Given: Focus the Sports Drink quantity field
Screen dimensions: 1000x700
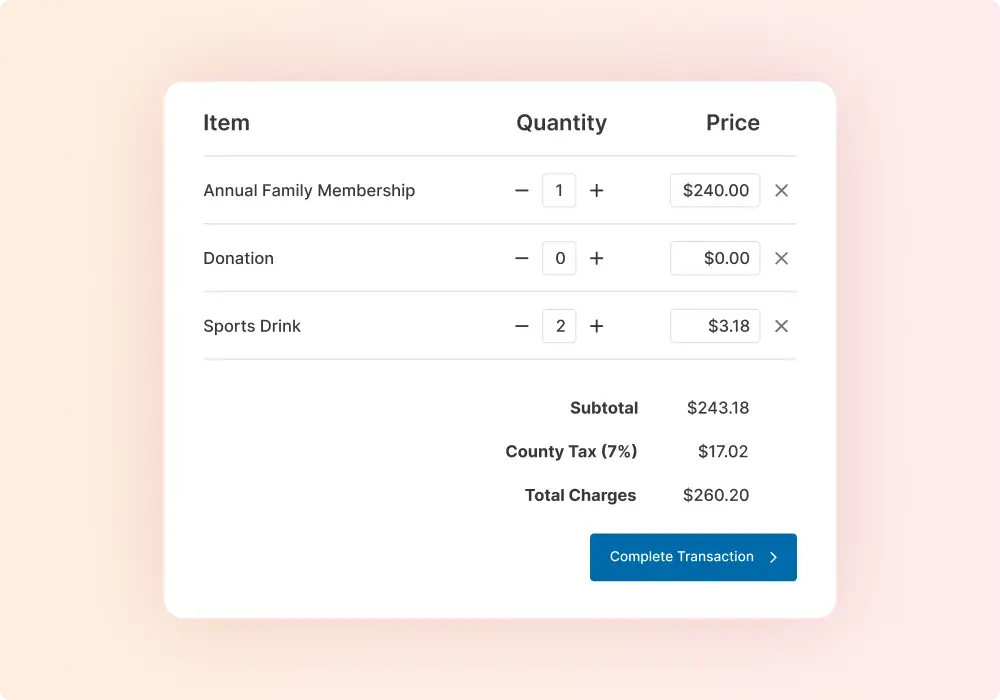Looking at the screenshot, I should (559, 326).
